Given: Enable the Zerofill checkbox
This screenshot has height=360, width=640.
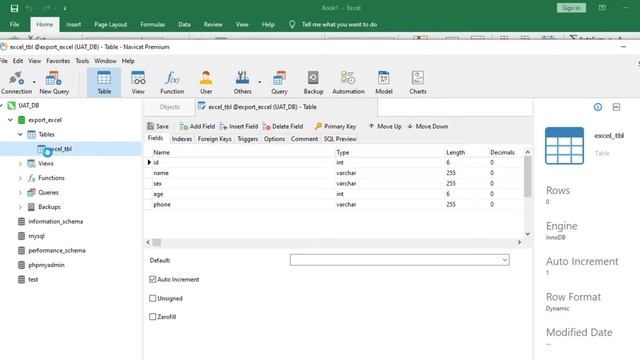Looking at the screenshot, I should 153,317.
